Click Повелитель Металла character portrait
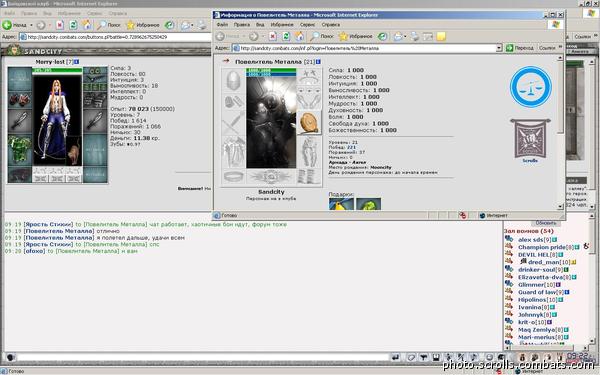This screenshot has height=375, width=600. click(271, 122)
